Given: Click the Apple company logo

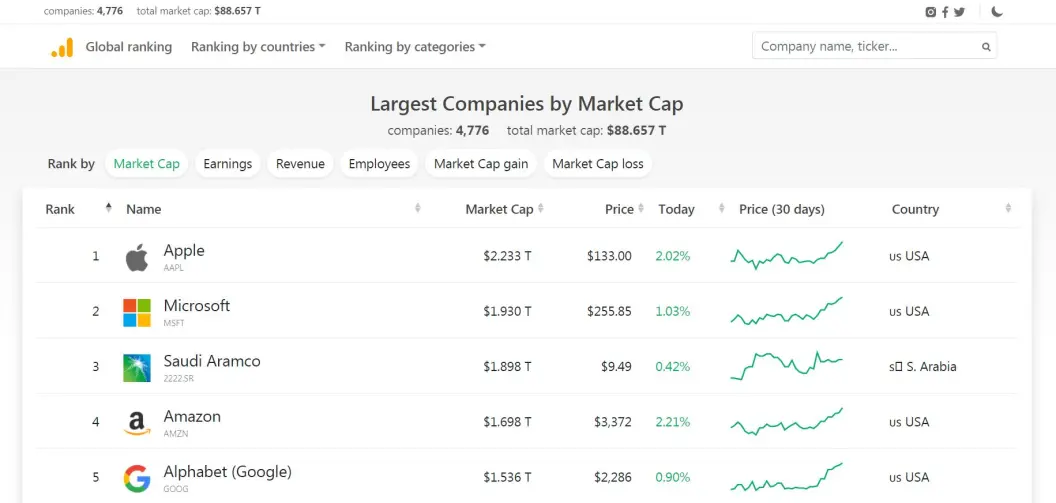Looking at the screenshot, I should (x=137, y=257).
